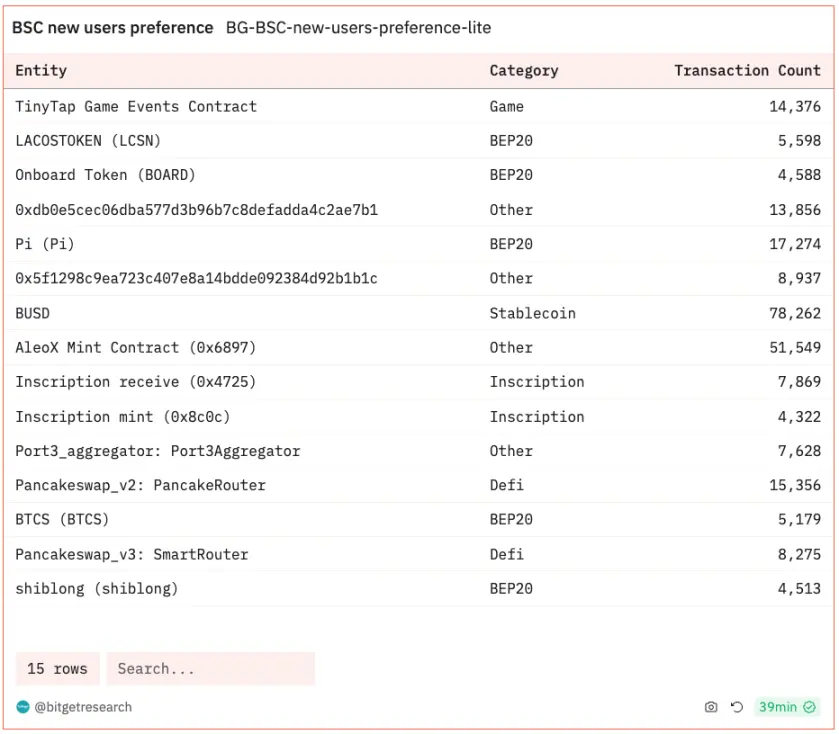
Task: Select the shiblong (shiblong) entity cell
Action: (x=97, y=588)
